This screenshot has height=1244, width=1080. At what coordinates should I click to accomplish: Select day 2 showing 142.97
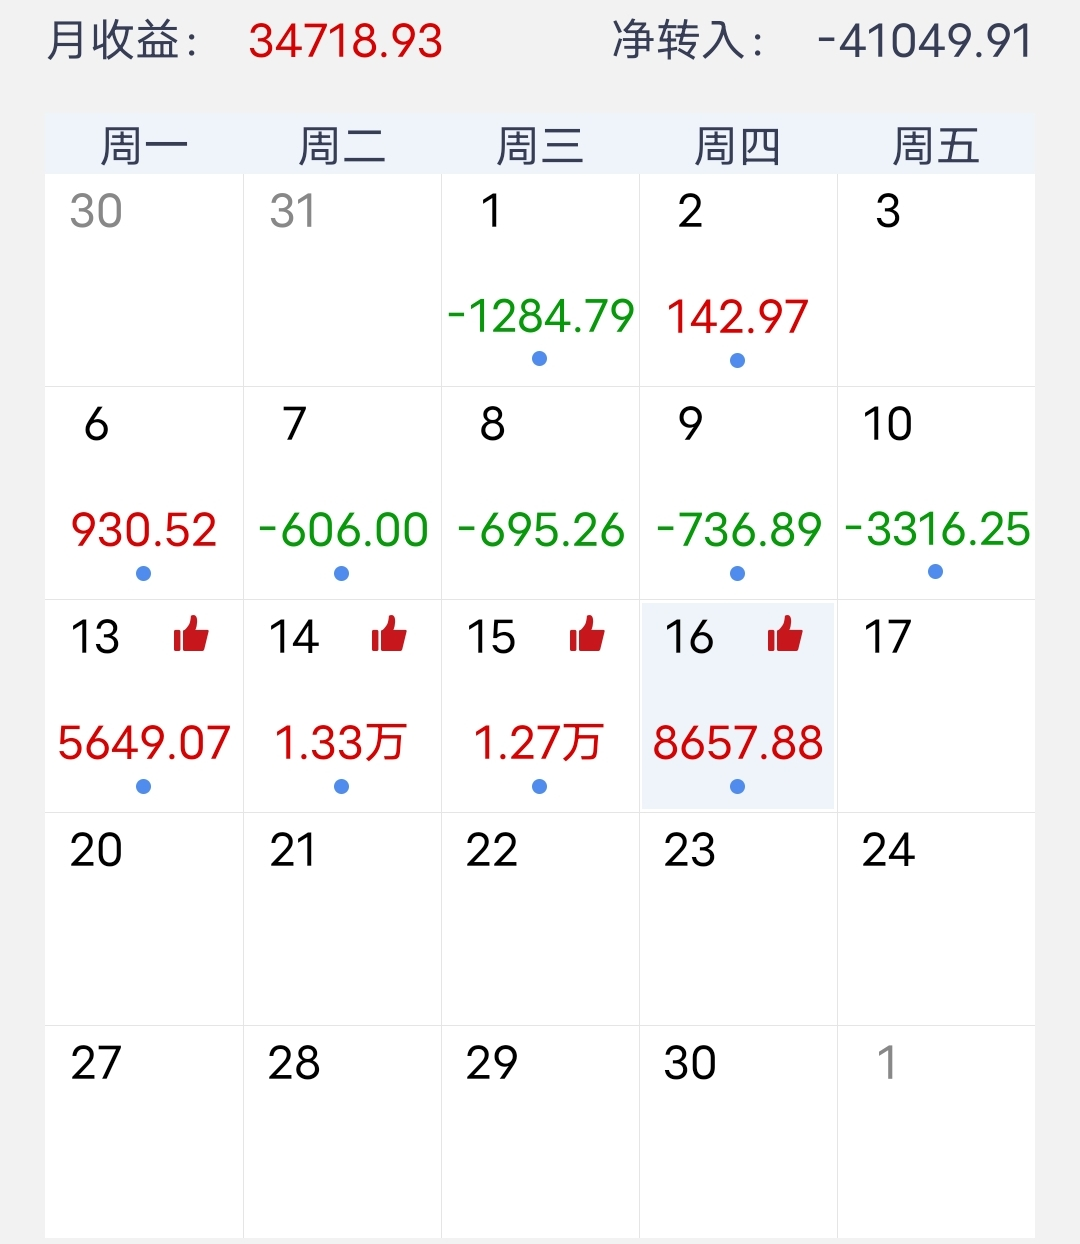(x=738, y=280)
